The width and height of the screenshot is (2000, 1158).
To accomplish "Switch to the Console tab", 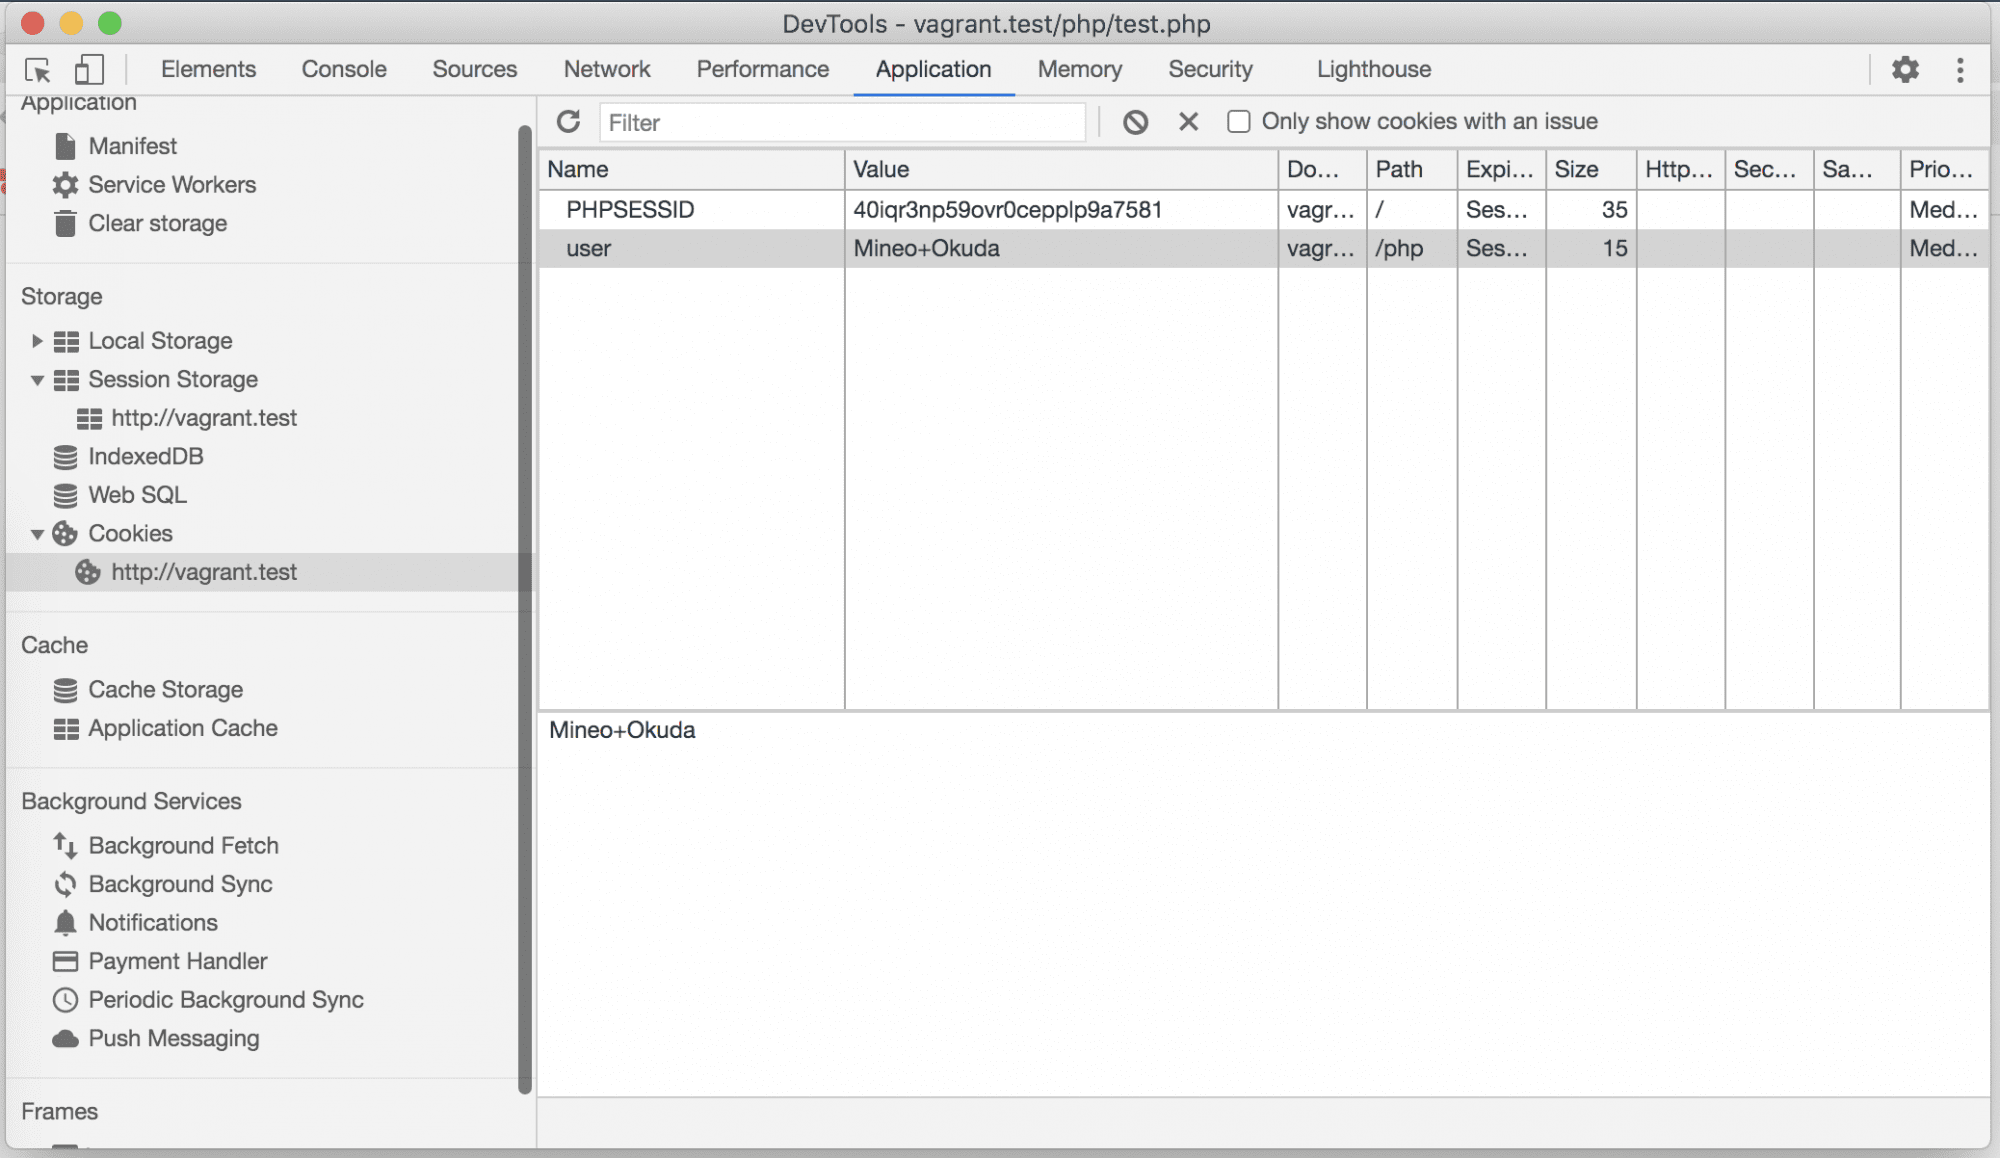I will 344,69.
